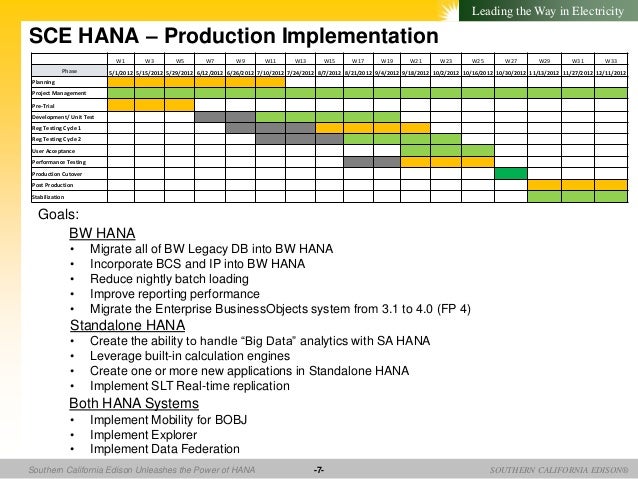Click the Goals: heading

tap(59, 214)
